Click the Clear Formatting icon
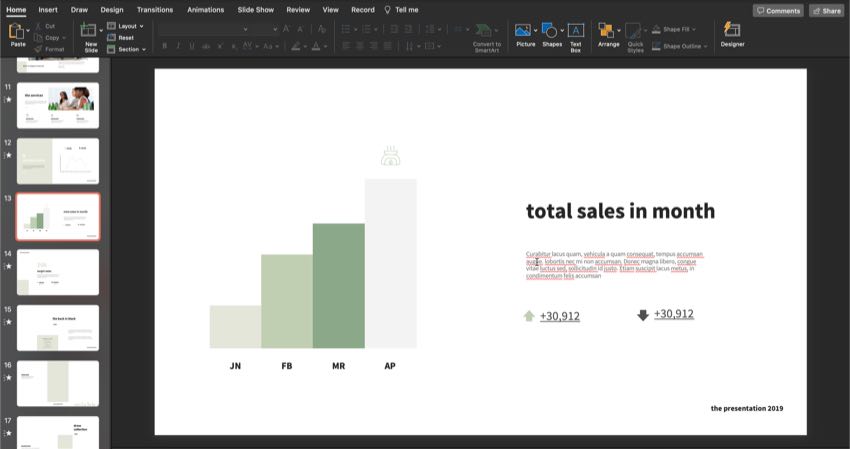Viewport: 850px width, 449px height. [322, 29]
